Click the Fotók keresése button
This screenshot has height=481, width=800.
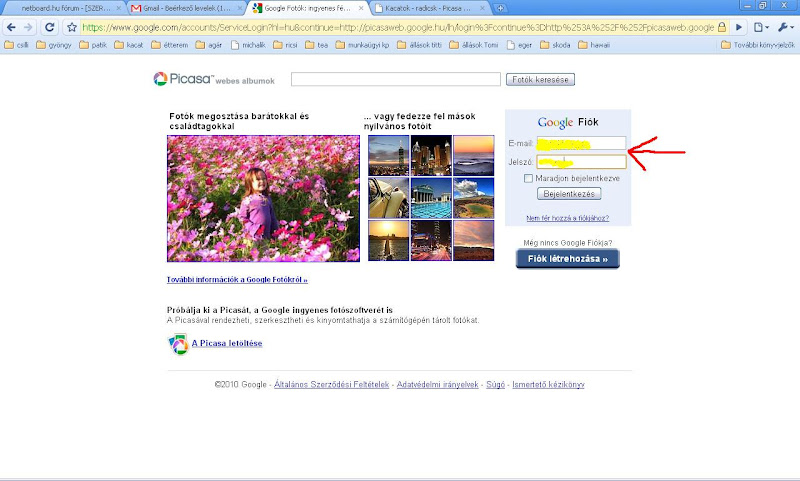coord(540,80)
